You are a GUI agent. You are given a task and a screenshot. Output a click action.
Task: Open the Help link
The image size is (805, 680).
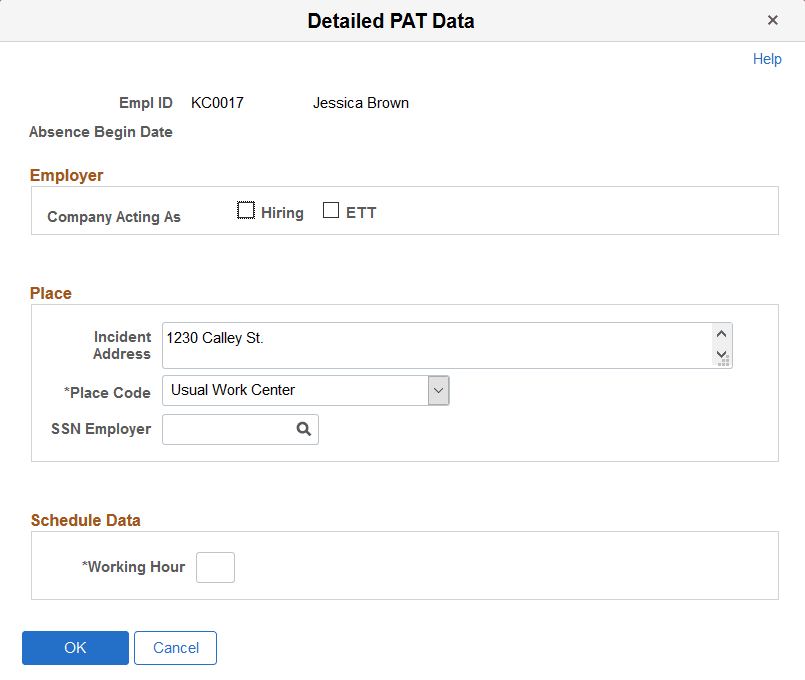point(767,59)
